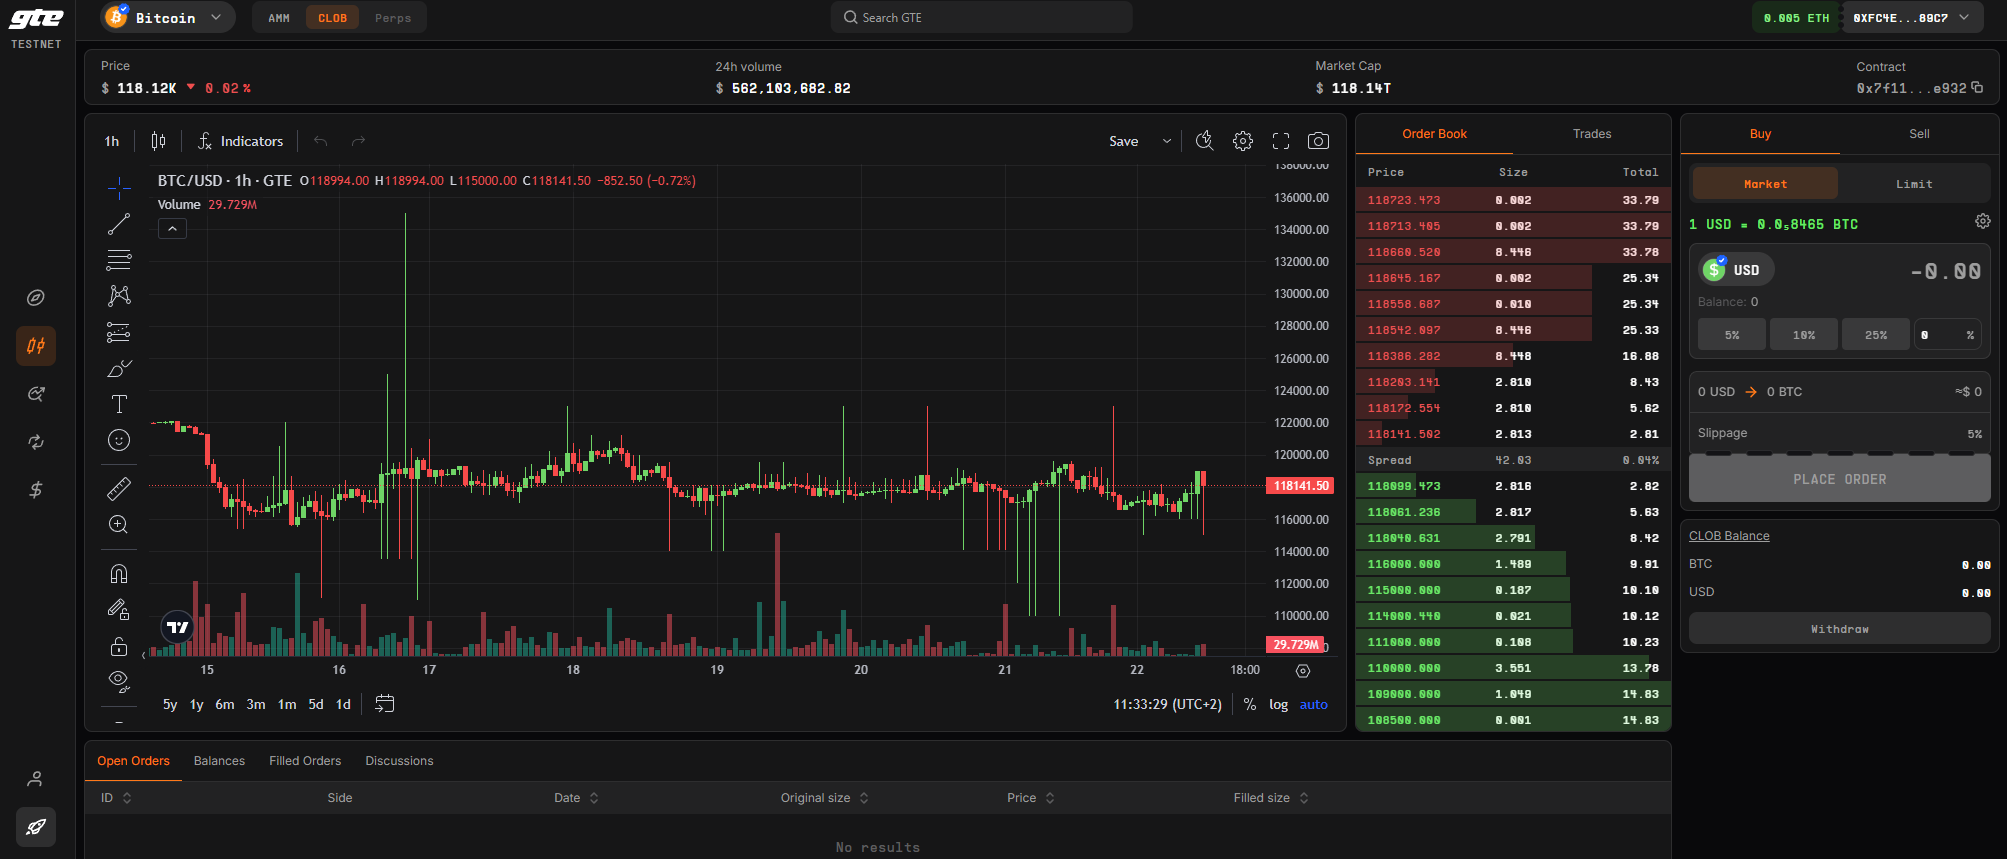Open the dollar sign sidebar icon
This screenshot has height=859, width=2007.
pos(36,490)
